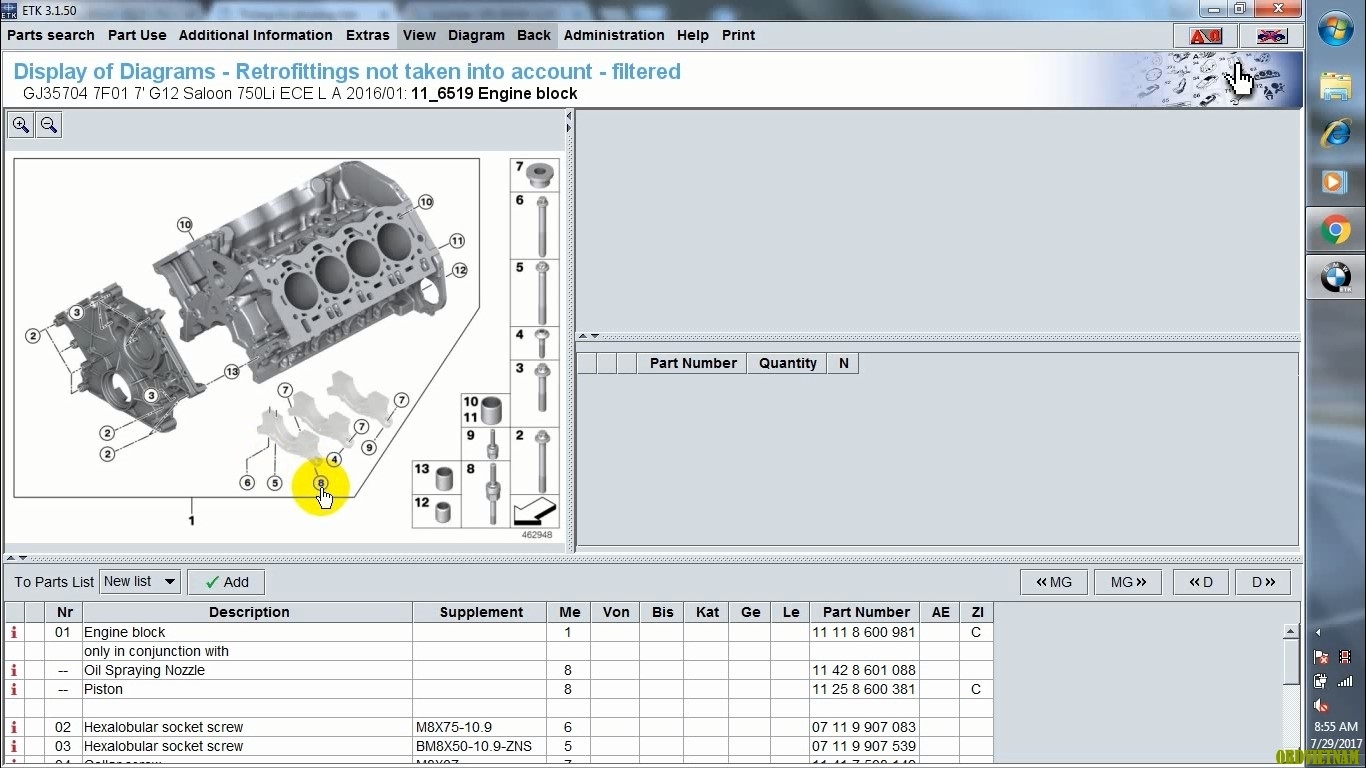The height and width of the screenshot is (768, 1366).
Task: Select part number 11 42 8 601 088
Action: (864, 670)
